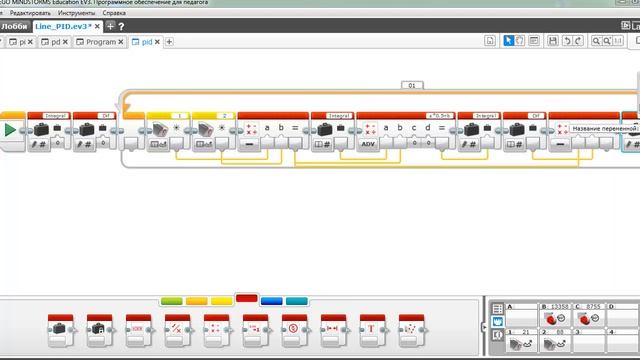Open the Port View tab in hardware page

[497, 322]
